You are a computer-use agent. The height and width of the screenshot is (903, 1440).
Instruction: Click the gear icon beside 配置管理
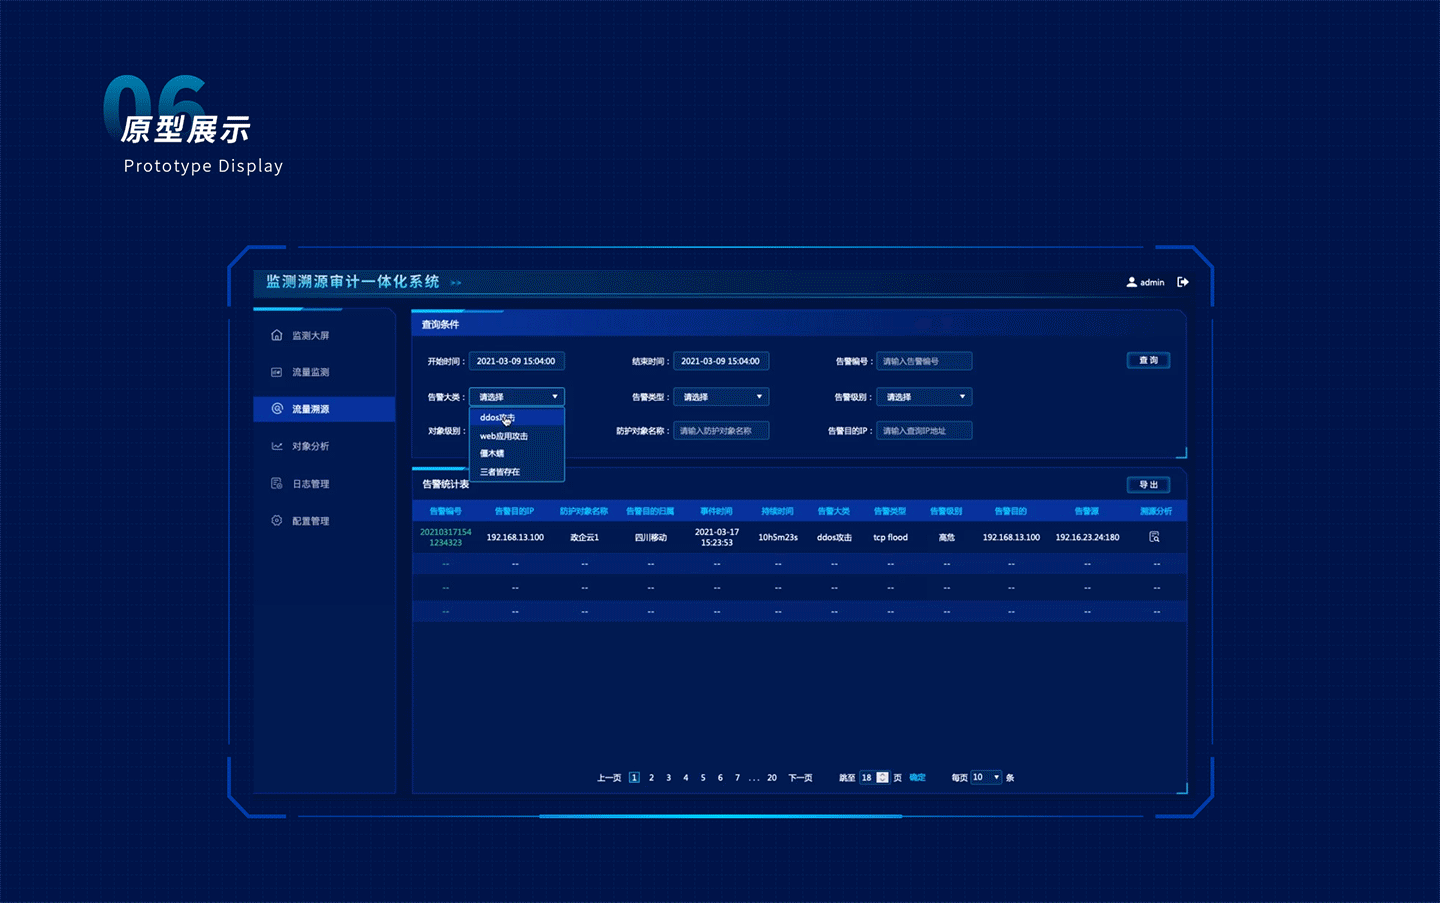pyautogui.click(x=277, y=520)
